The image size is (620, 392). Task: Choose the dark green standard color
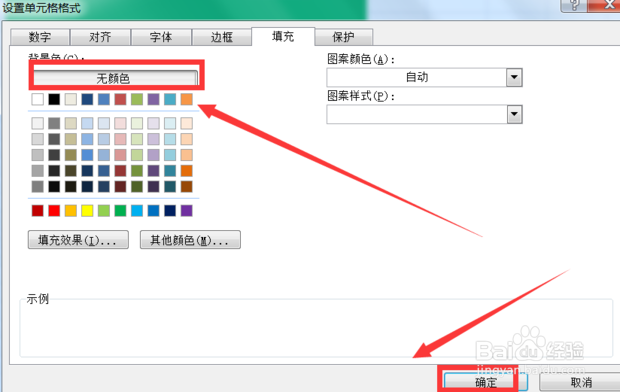[120, 210]
